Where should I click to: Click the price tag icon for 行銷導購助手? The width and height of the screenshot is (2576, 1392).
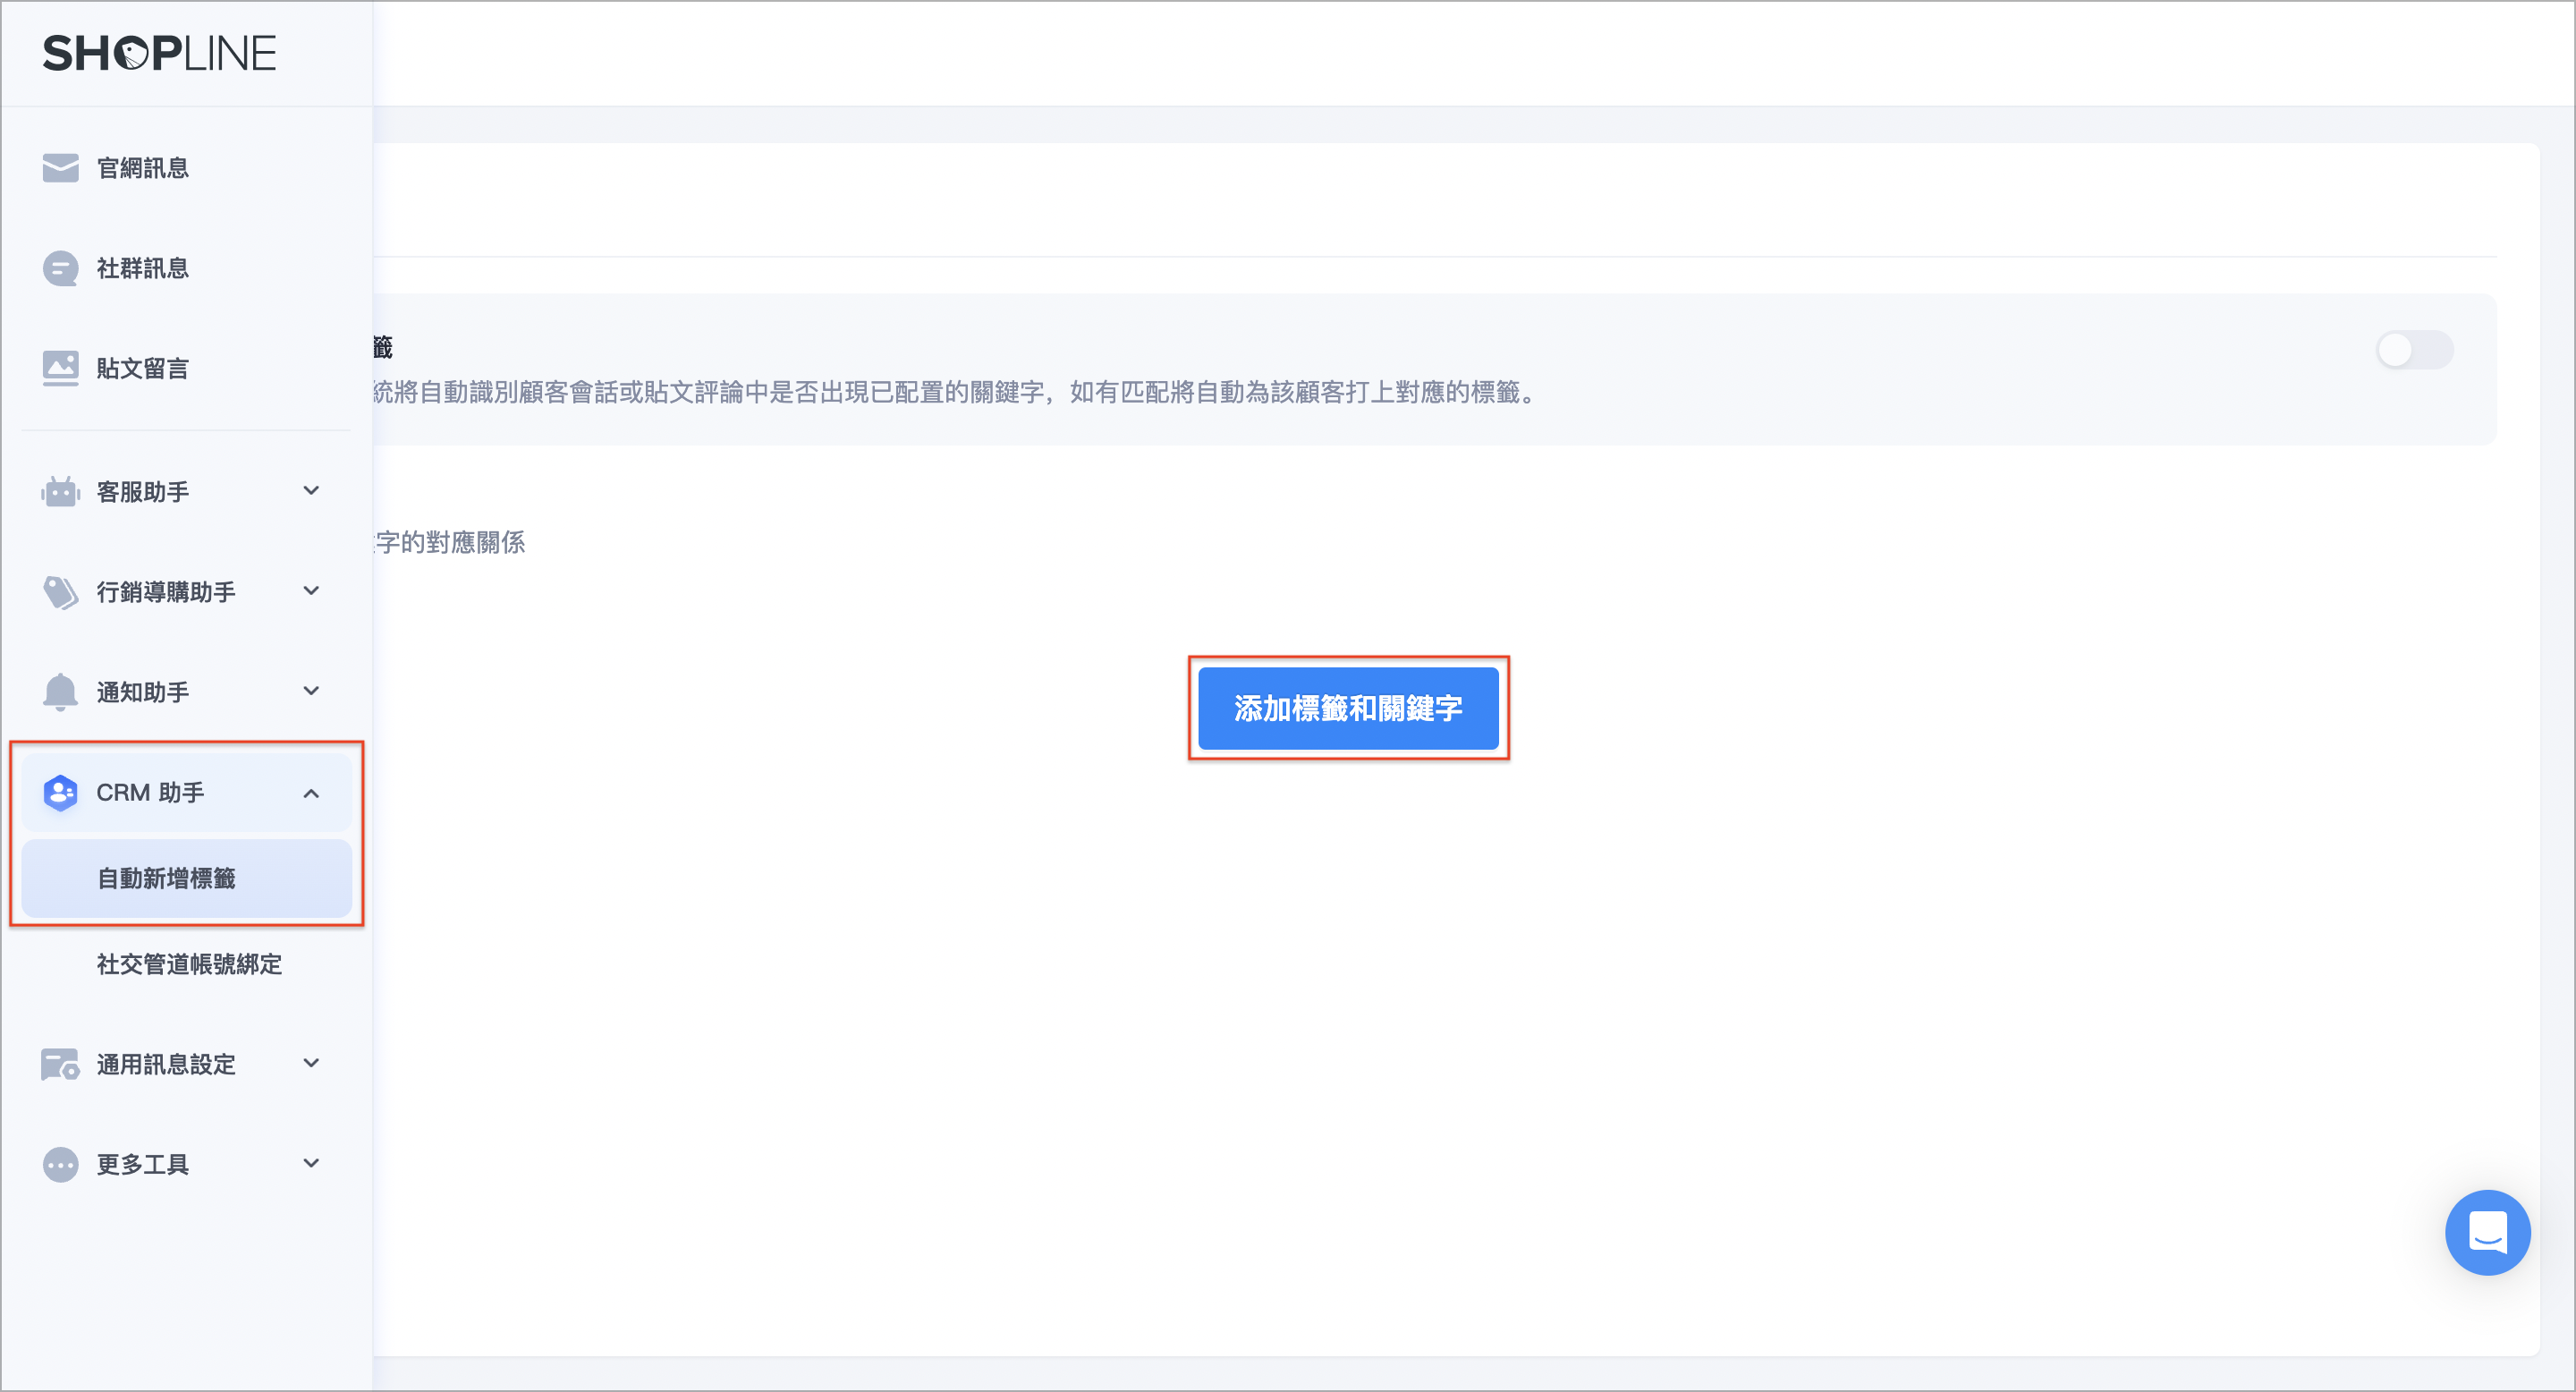(x=61, y=592)
